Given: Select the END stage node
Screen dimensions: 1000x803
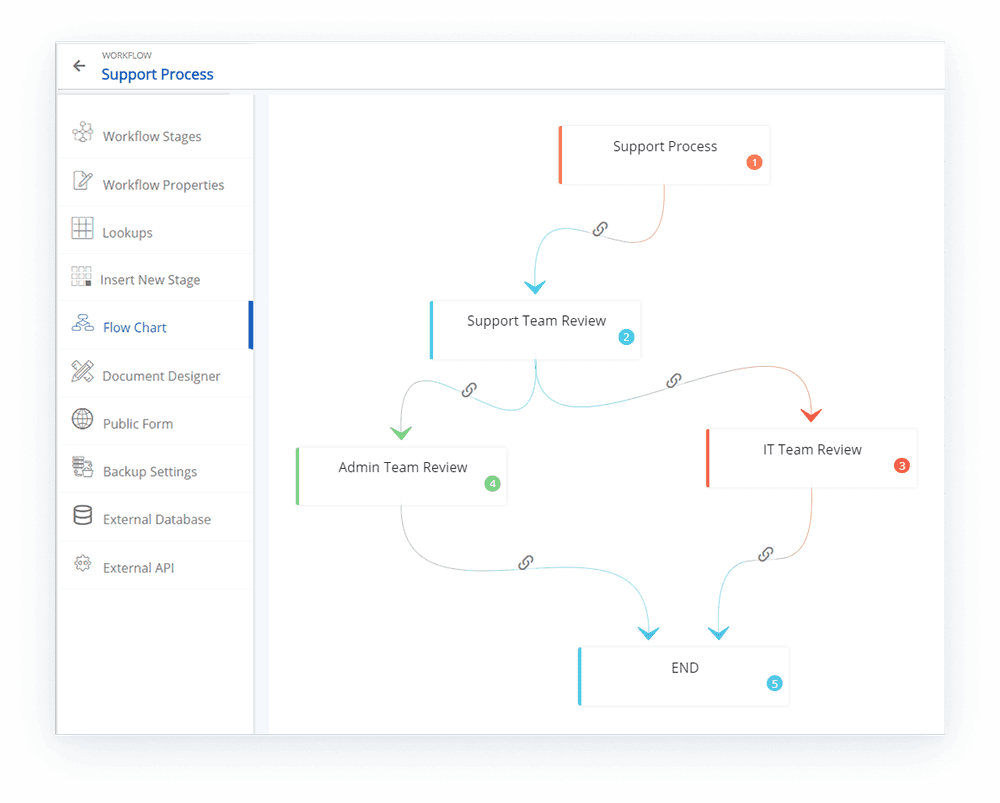Looking at the screenshot, I should (x=684, y=675).
